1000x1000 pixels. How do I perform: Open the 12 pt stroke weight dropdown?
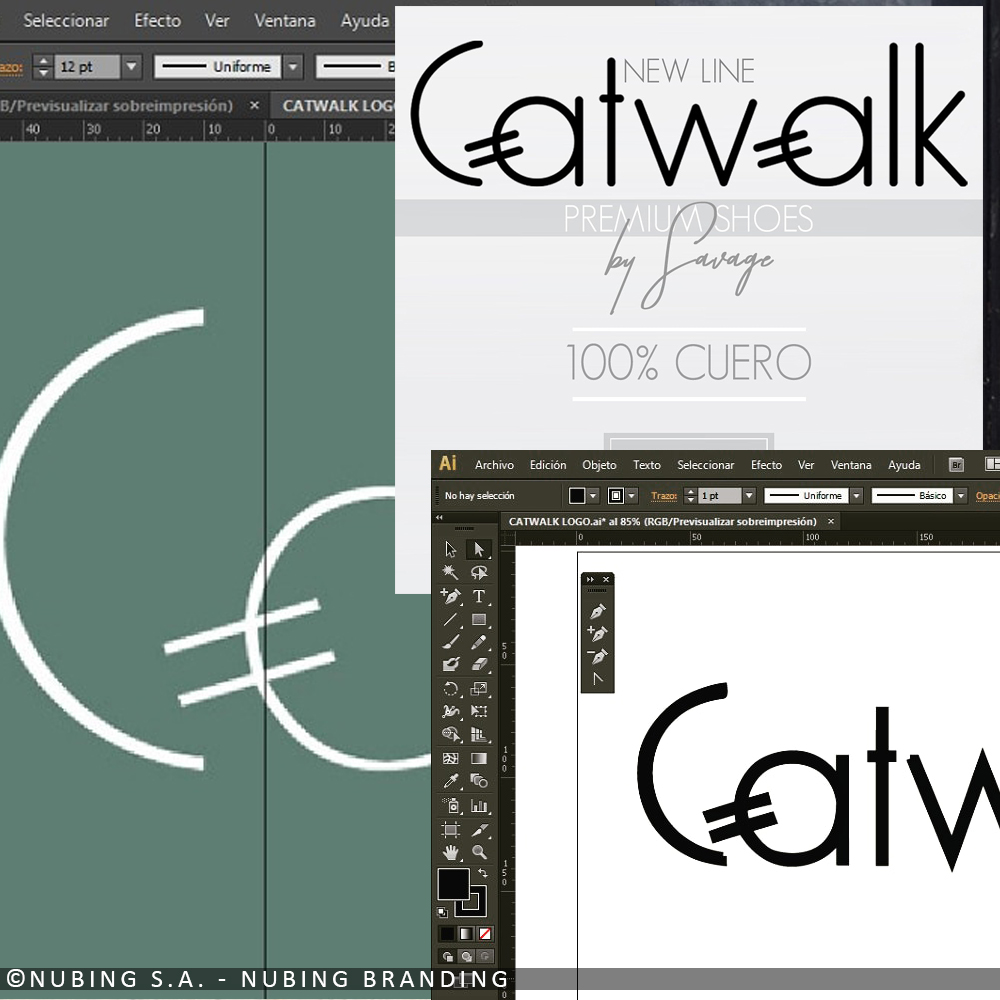click(x=131, y=66)
